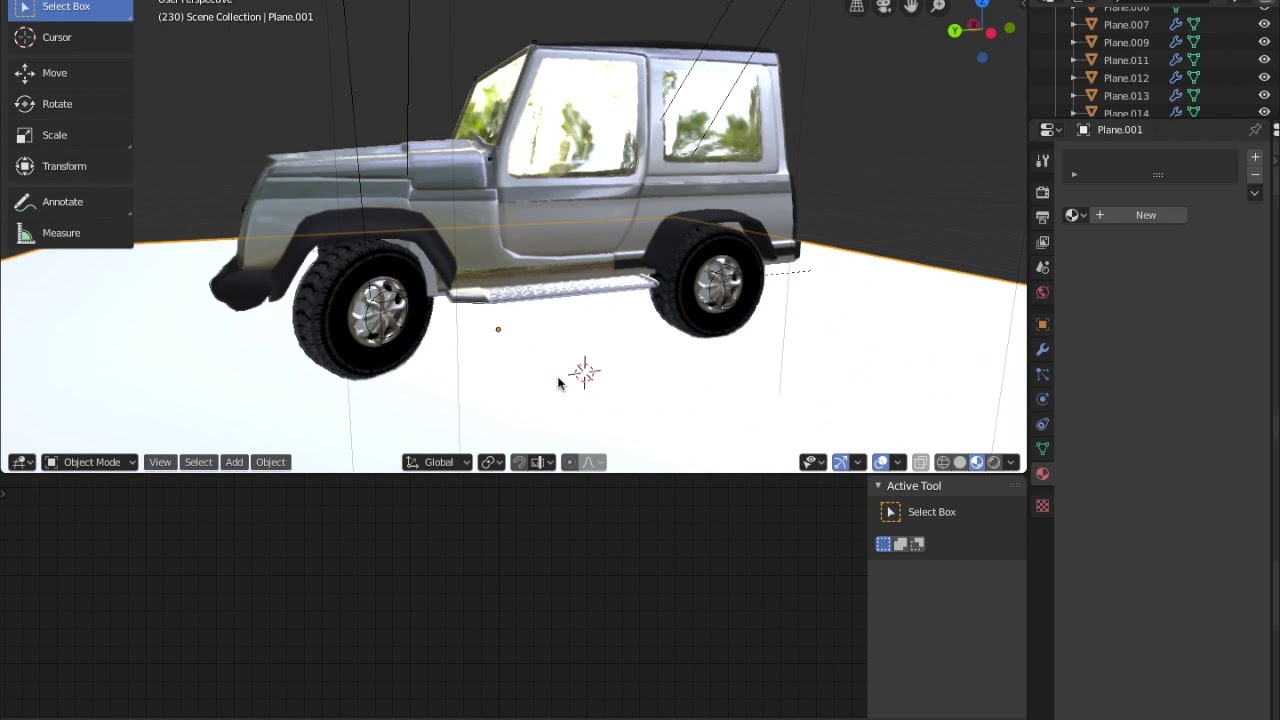The width and height of the screenshot is (1280, 720).
Task: Click the New material button
Action: tap(1139, 215)
